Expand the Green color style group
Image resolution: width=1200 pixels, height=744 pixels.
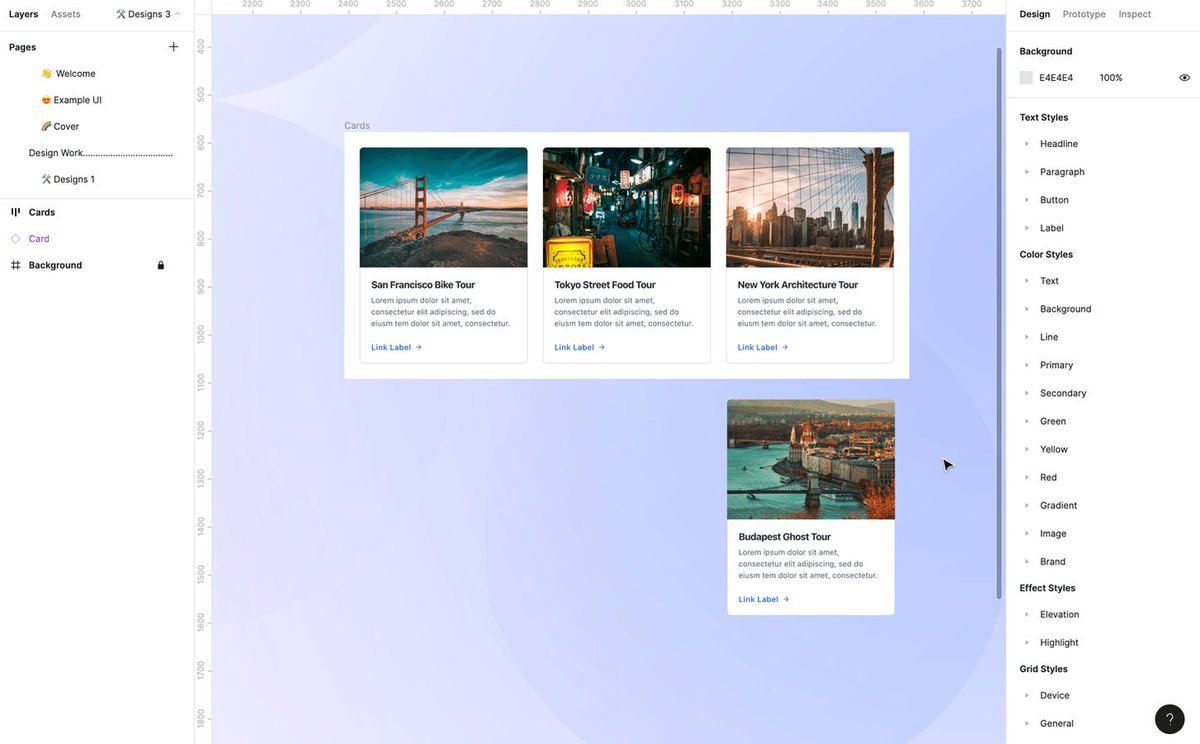click(1027, 421)
